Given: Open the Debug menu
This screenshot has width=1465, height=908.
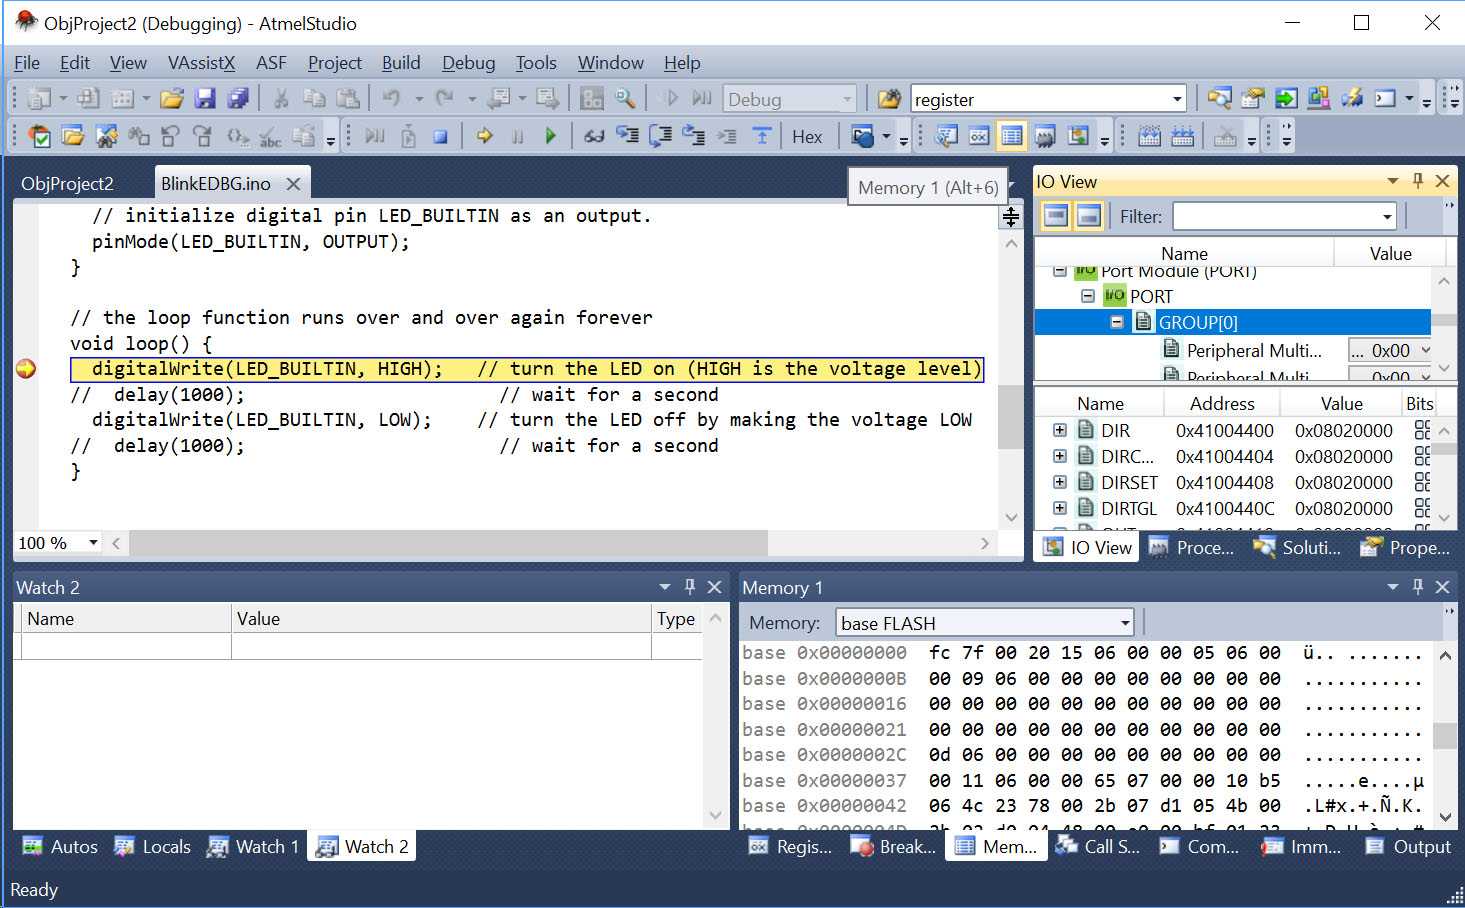Looking at the screenshot, I should pyautogui.click(x=468, y=63).
